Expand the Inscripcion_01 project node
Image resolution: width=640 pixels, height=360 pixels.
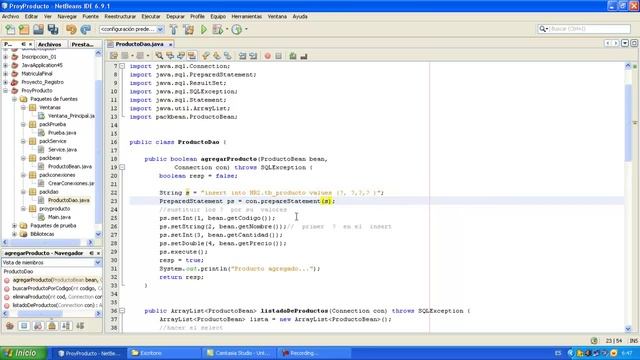click(6, 57)
